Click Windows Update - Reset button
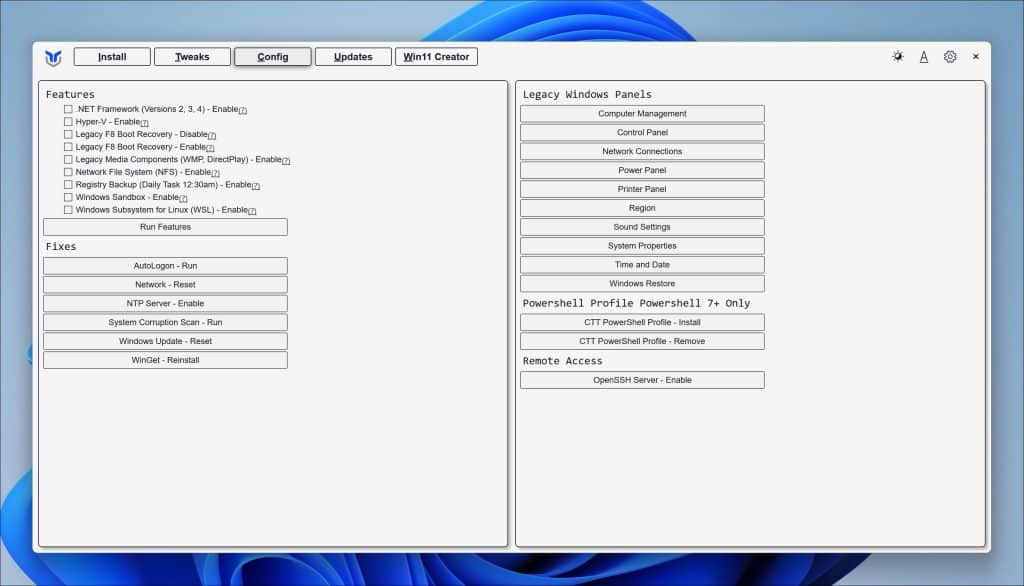The height and width of the screenshot is (586, 1024). tap(165, 341)
